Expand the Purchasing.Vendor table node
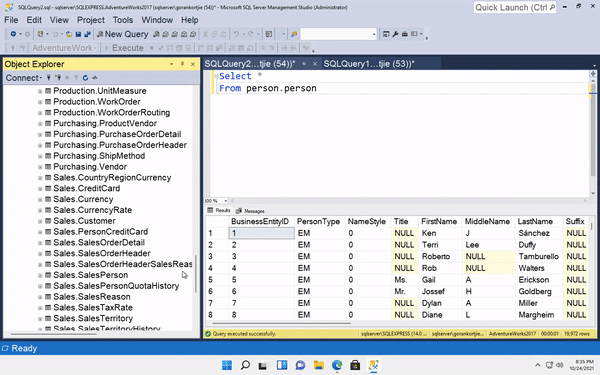 tap(40, 167)
